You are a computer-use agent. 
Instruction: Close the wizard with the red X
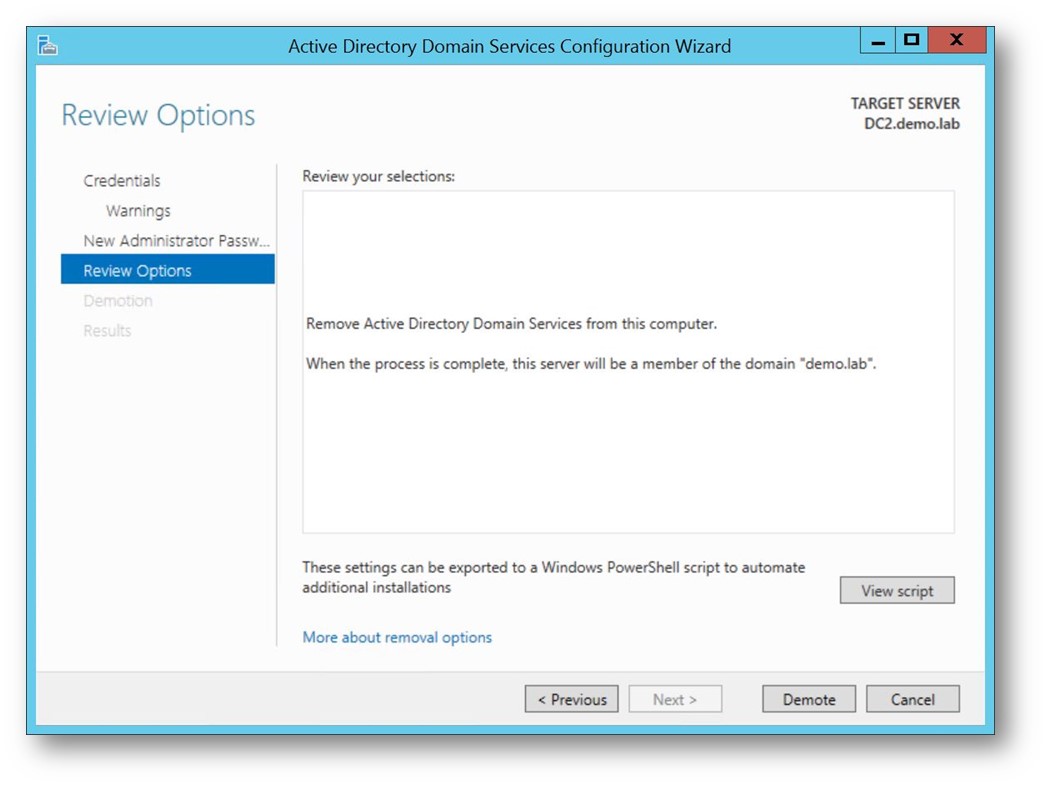point(955,41)
